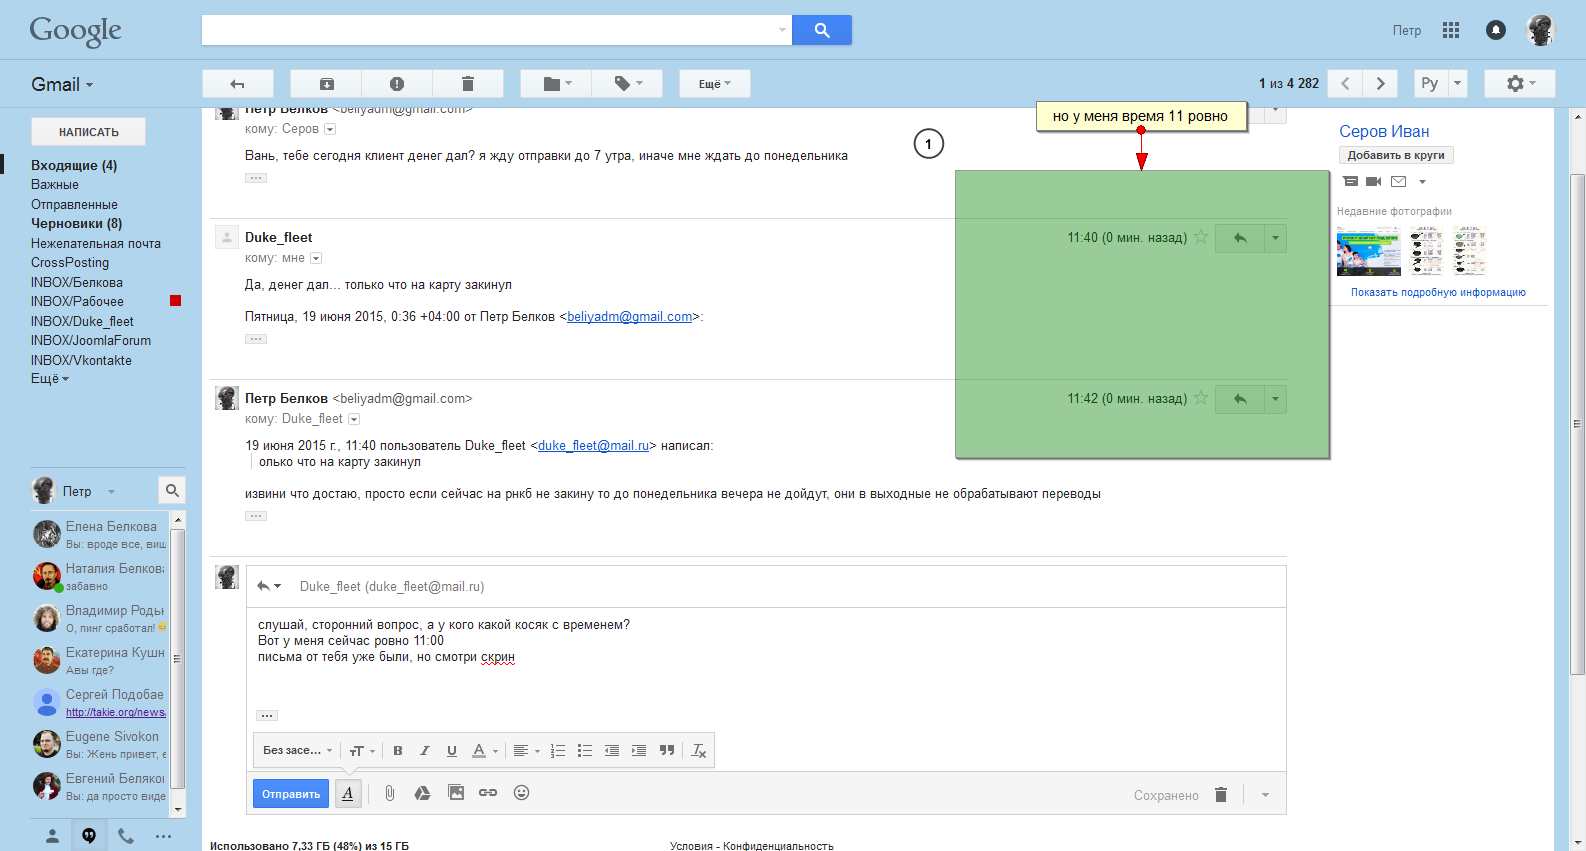1586x851 pixels.
Task: Decrease indent in reply
Action: coord(612,751)
